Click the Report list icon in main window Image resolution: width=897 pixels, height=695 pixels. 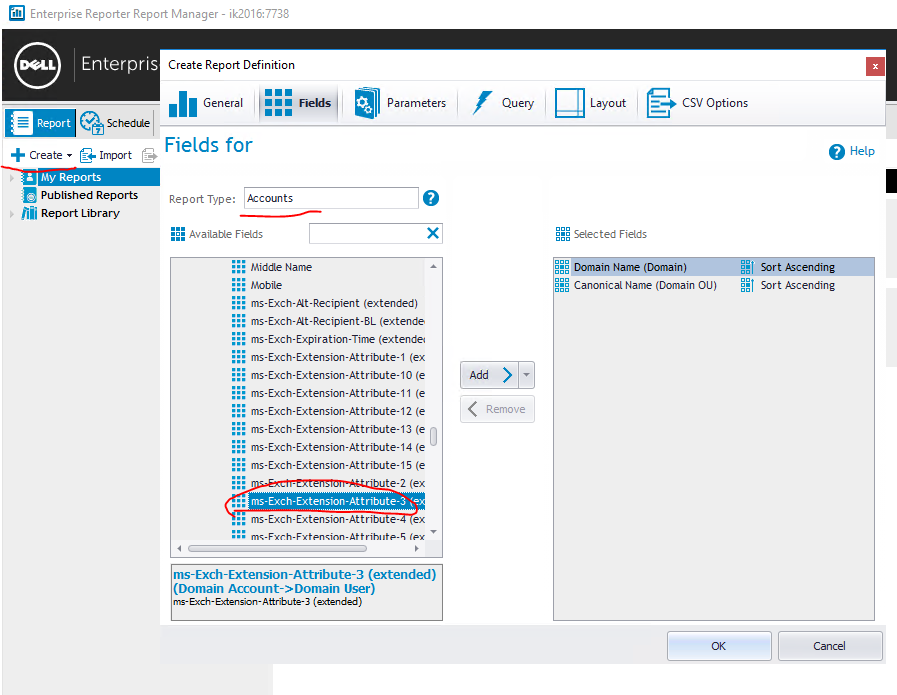22,123
